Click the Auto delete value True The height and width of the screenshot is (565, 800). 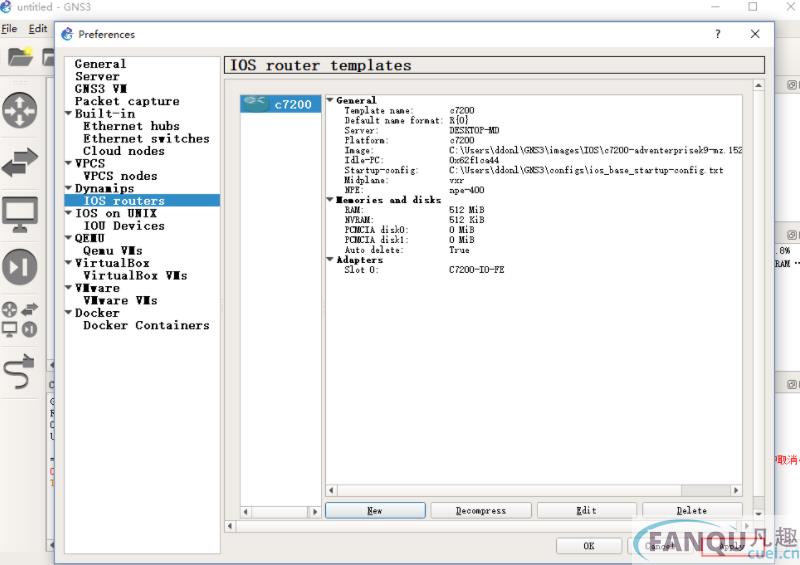(459, 250)
